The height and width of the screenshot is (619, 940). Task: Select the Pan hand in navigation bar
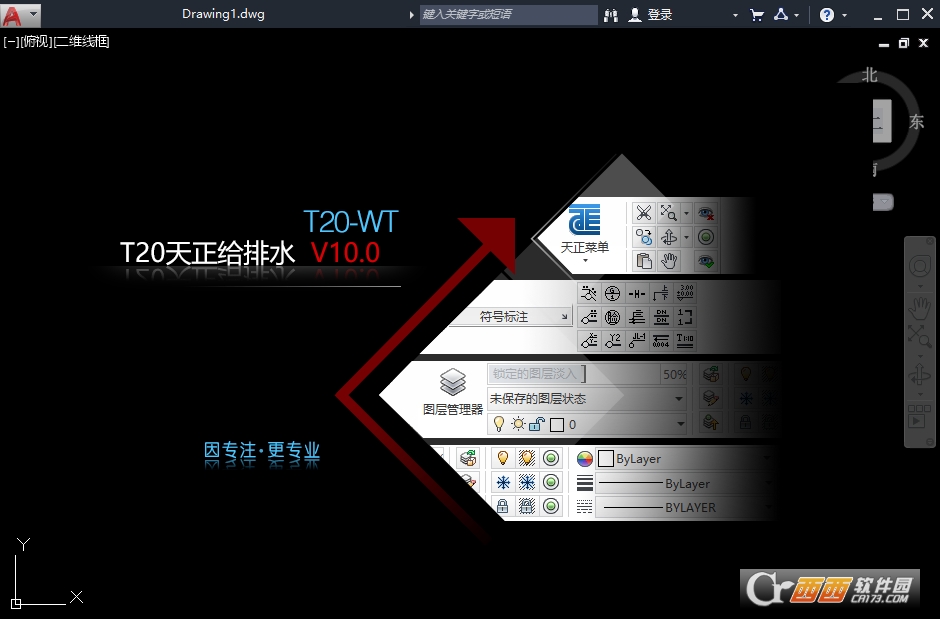pos(920,310)
